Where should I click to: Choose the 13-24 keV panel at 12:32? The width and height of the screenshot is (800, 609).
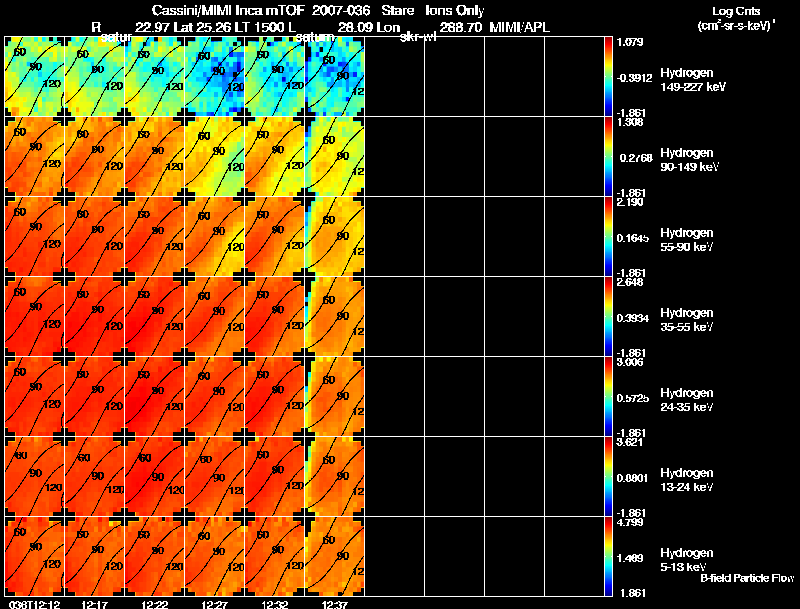click(274, 476)
